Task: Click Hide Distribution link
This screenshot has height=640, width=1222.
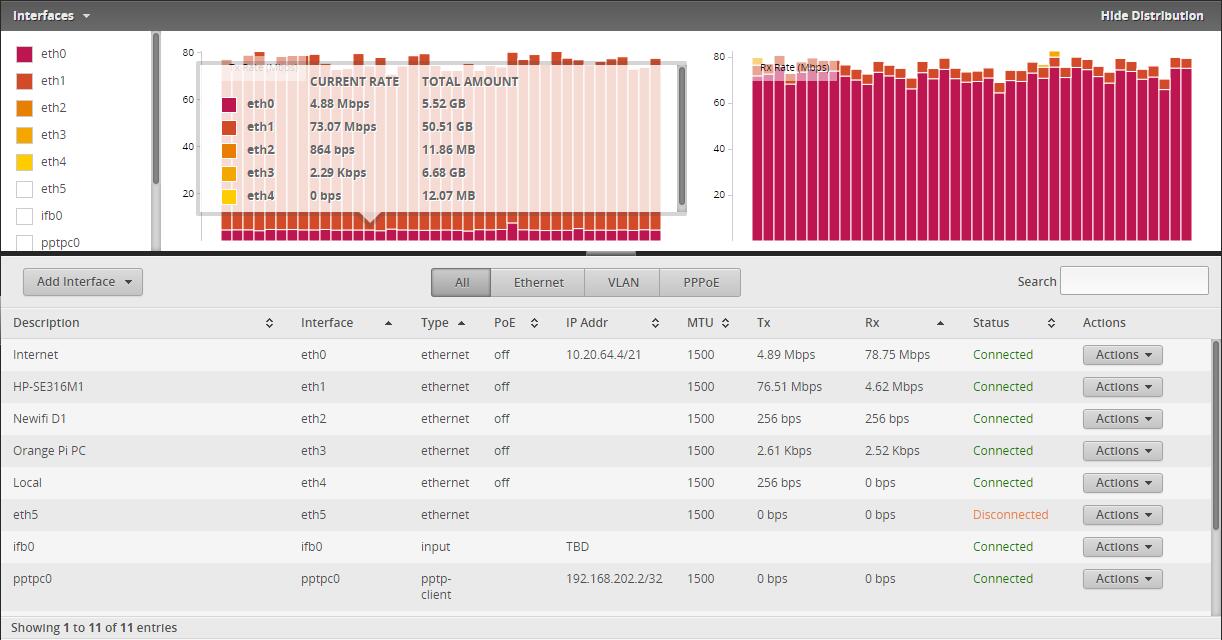Action: point(1152,15)
